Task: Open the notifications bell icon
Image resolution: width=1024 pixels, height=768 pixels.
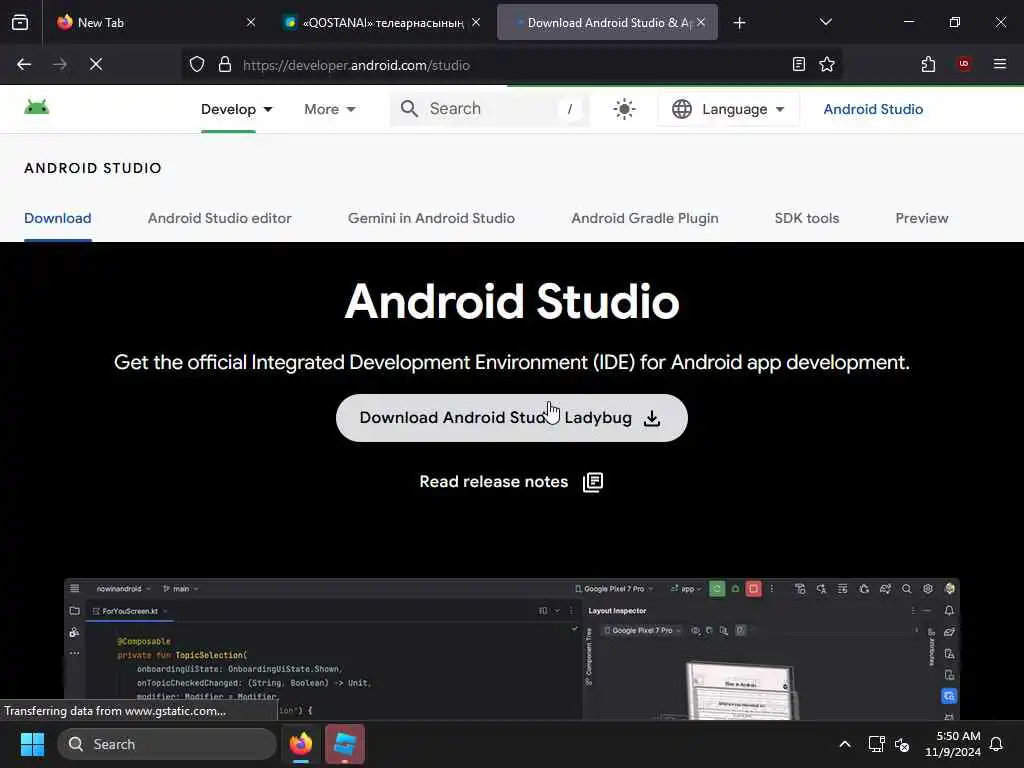Action: [x=996, y=744]
